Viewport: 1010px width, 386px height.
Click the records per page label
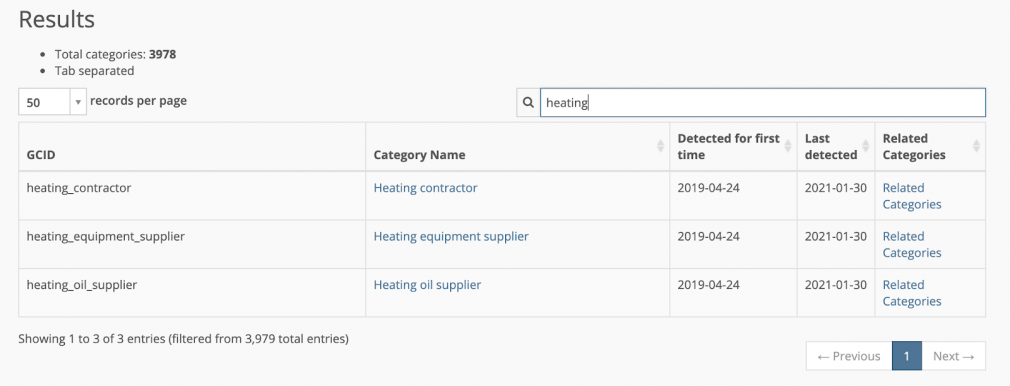[x=138, y=101]
